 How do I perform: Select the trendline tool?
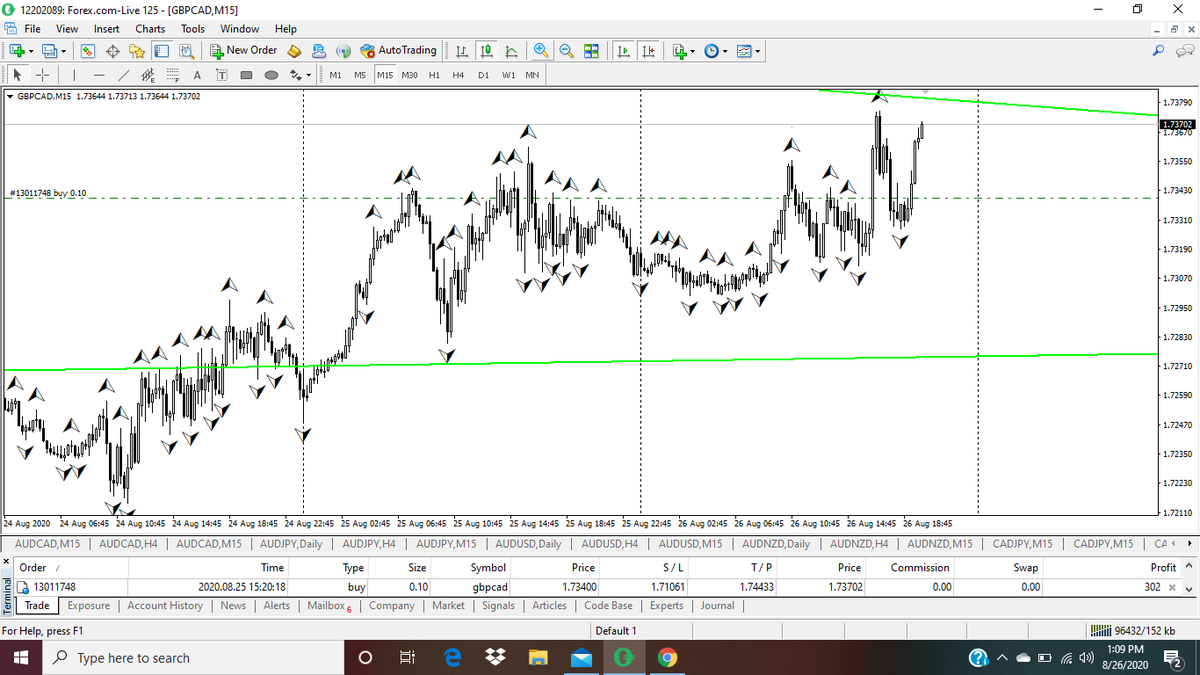pos(123,75)
